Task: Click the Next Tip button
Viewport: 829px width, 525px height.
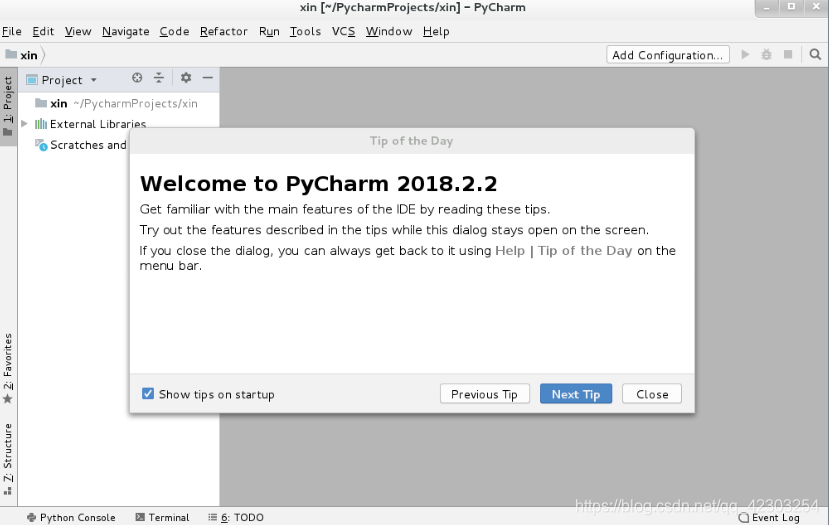Action: pos(576,394)
